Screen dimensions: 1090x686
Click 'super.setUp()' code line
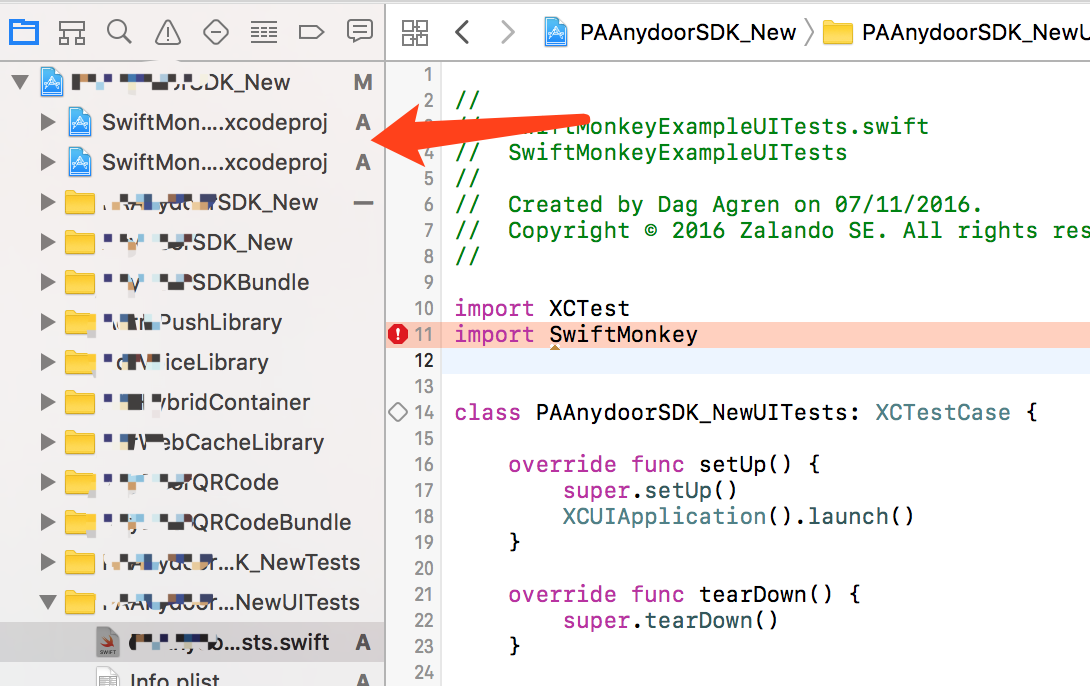point(650,490)
